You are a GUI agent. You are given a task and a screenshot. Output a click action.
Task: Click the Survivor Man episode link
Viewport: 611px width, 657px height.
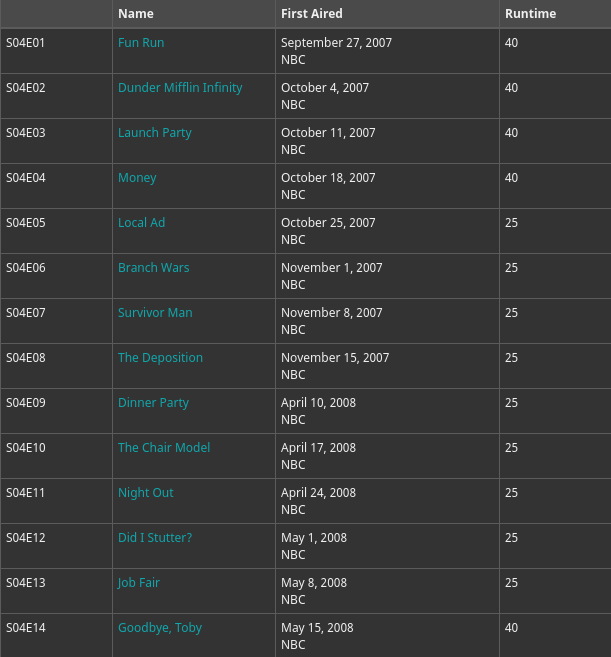(155, 313)
